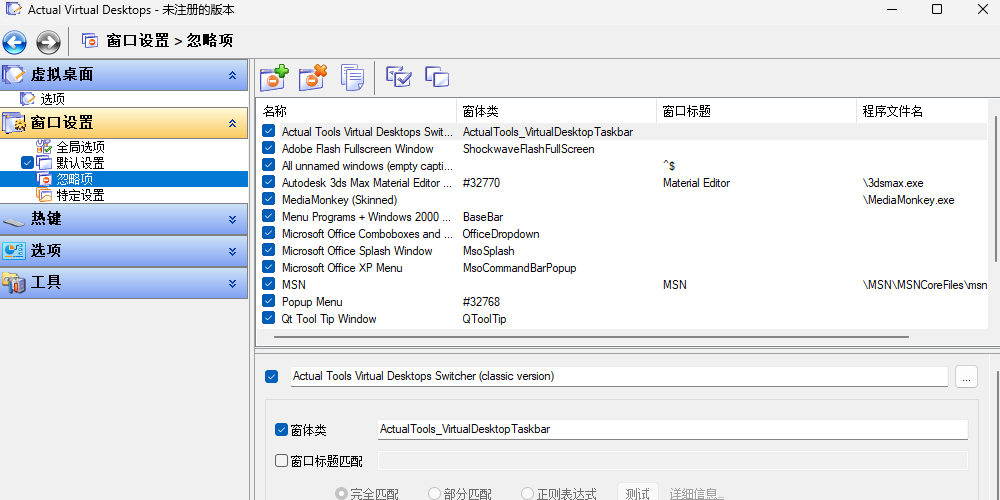Choose the 完全匹配 radio option
This screenshot has width=1000, height=500.
point(341,494)
